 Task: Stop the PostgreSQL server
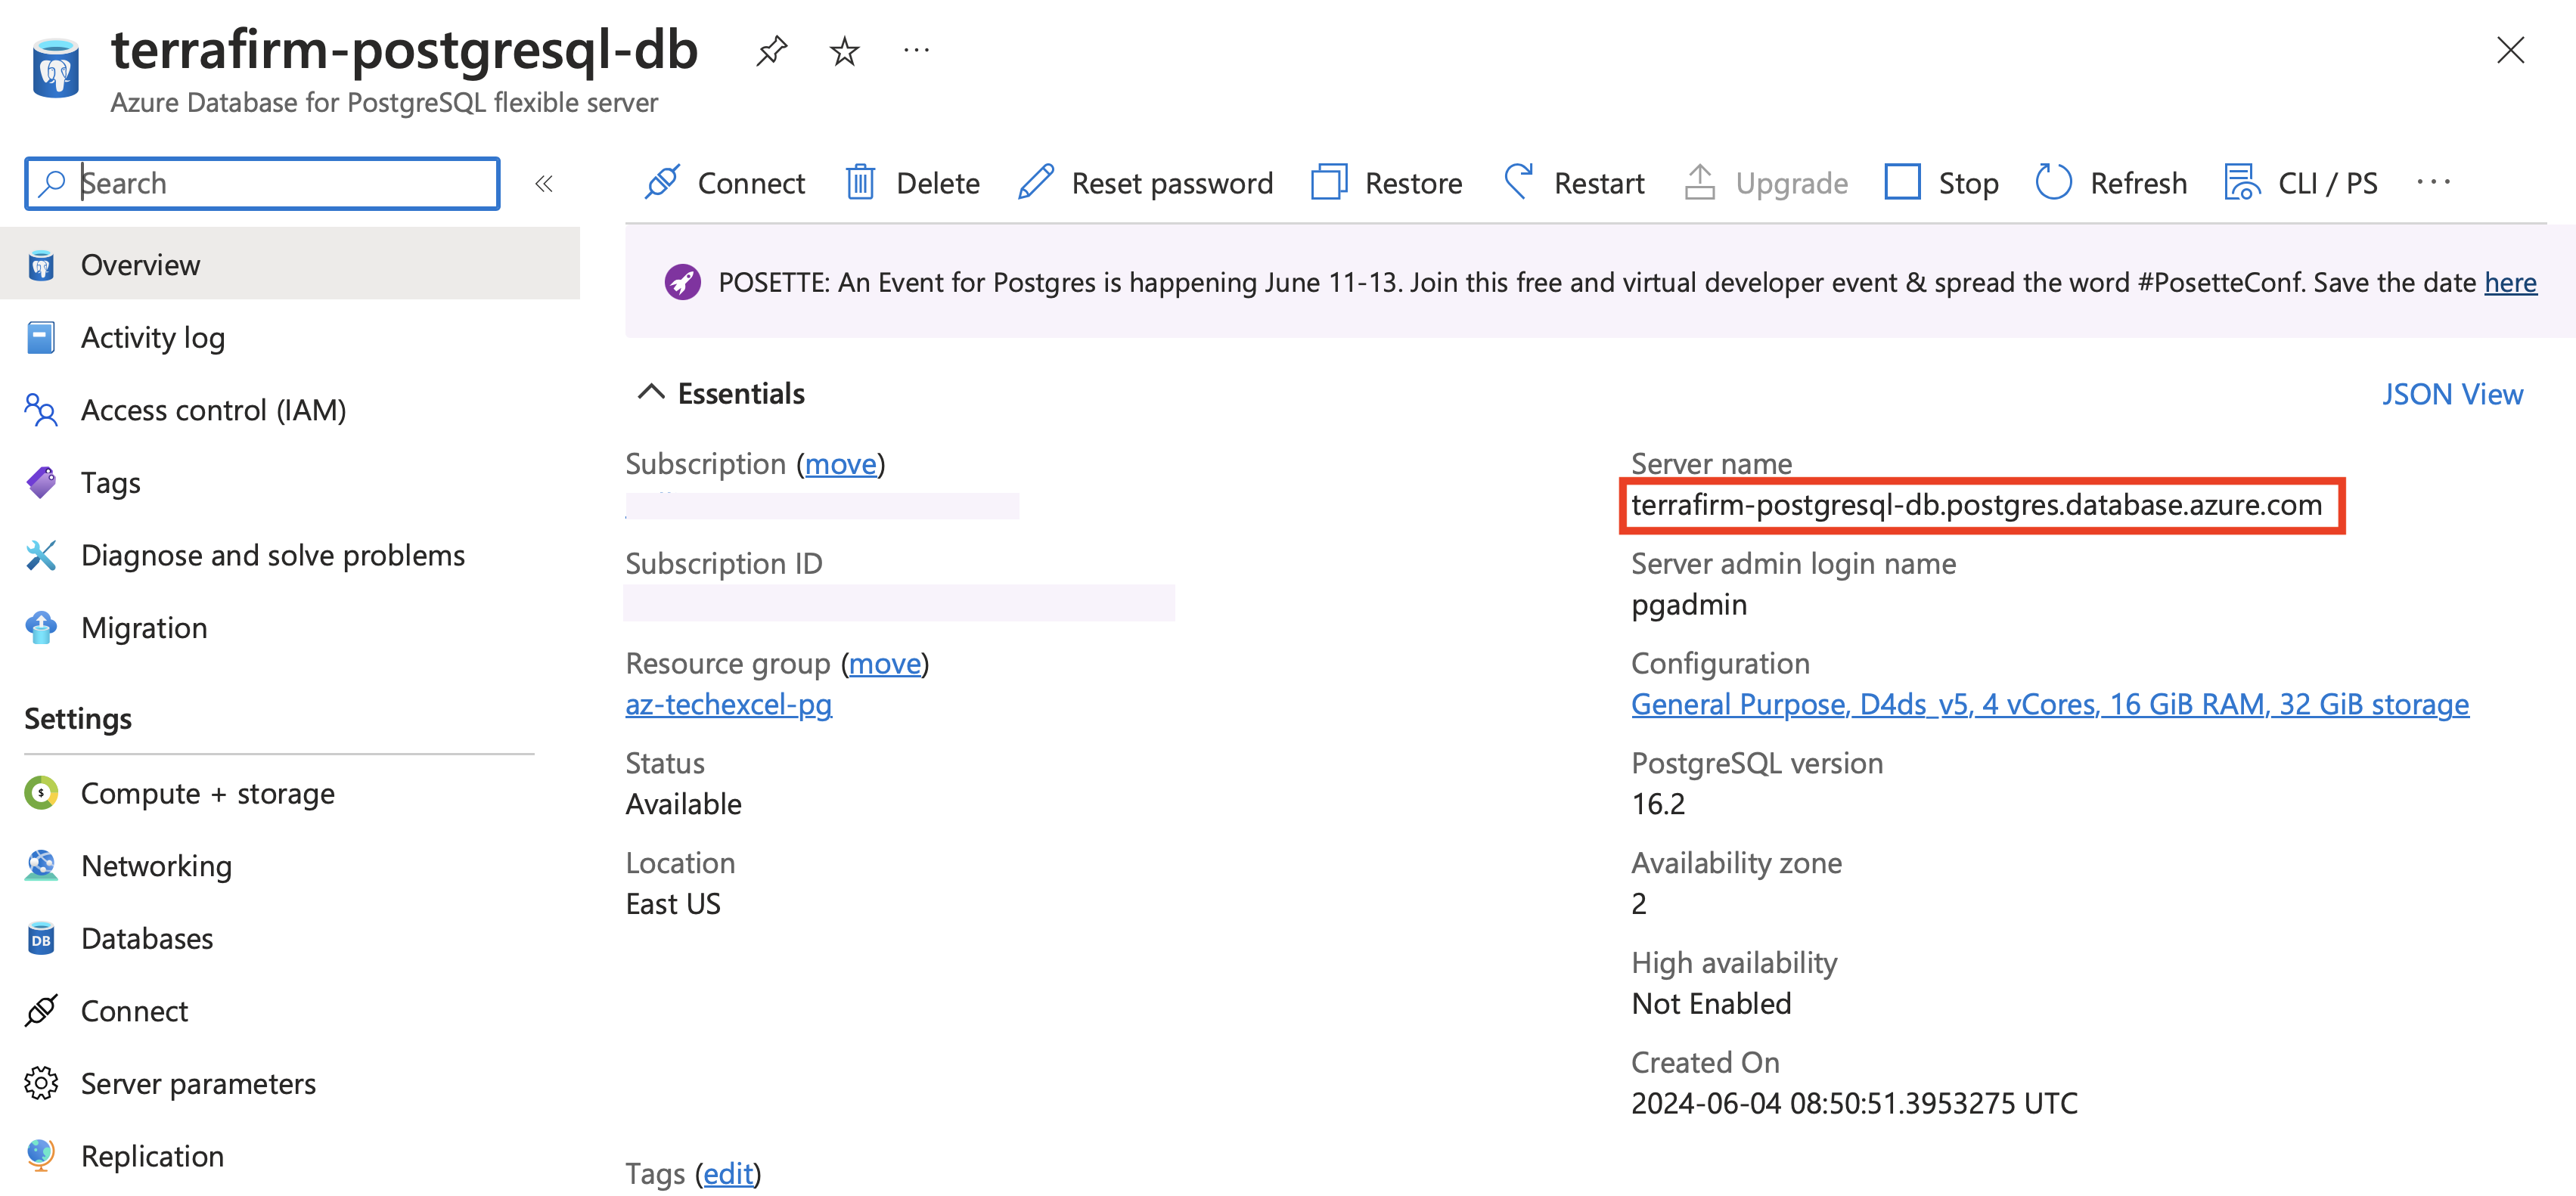pyautogui.click(x=1941, y=183)
